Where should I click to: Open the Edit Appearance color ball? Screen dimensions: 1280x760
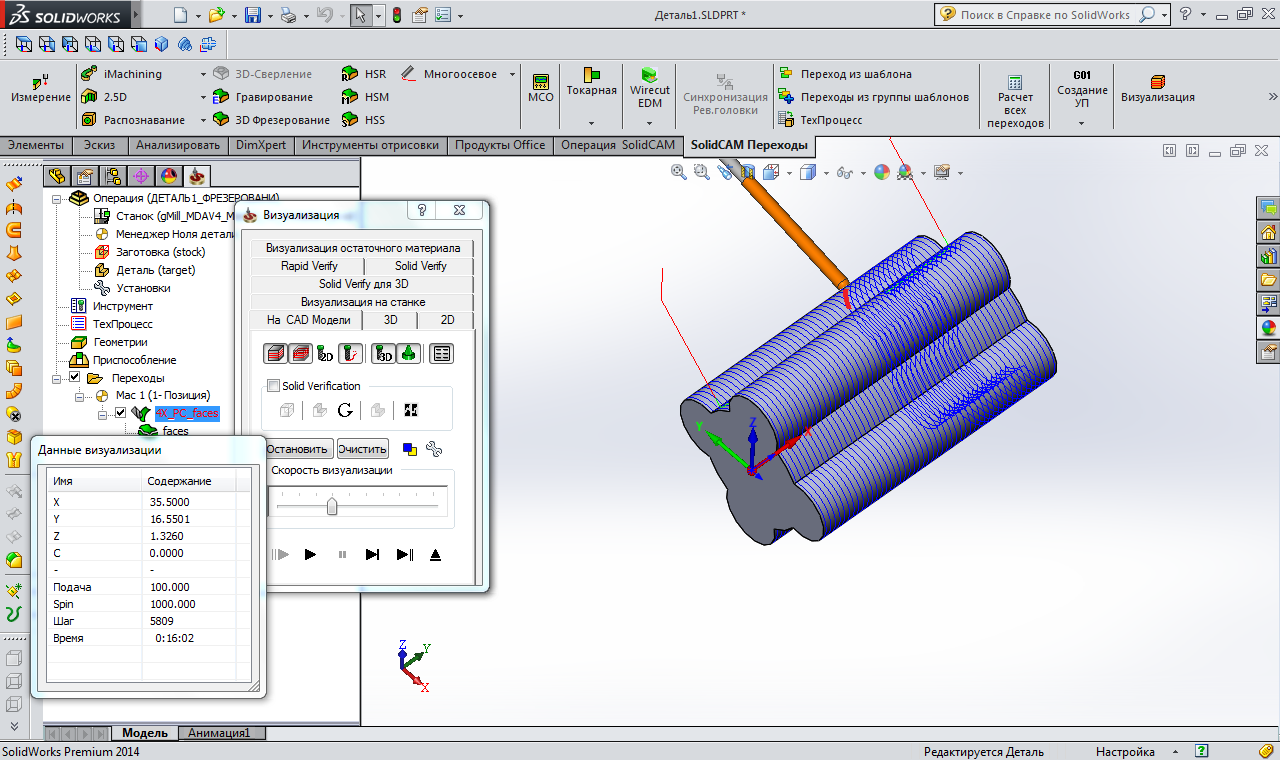click(x=881, y=172)
